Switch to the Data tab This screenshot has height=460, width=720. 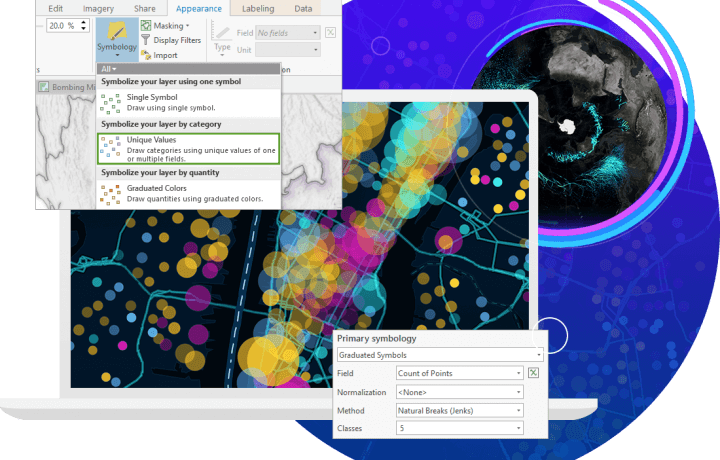[303, 8]
